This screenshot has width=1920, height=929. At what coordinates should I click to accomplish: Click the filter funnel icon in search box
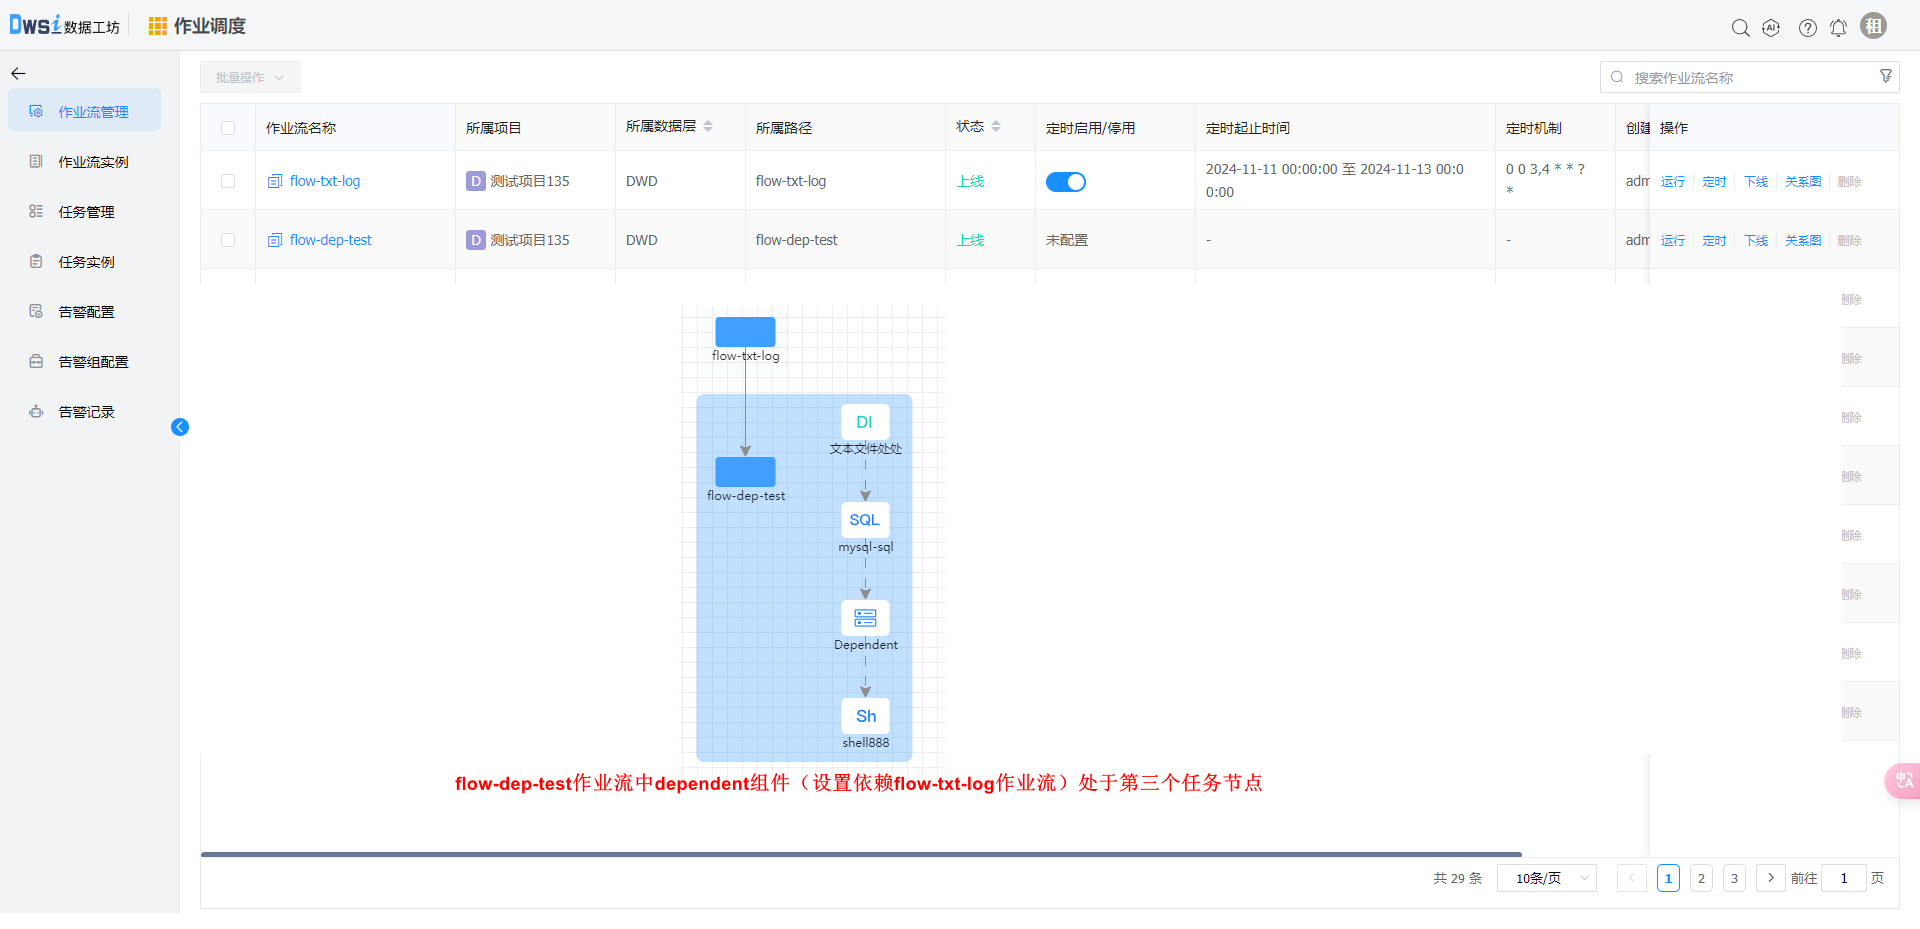pyautogui.click(x=1885, y=77)
